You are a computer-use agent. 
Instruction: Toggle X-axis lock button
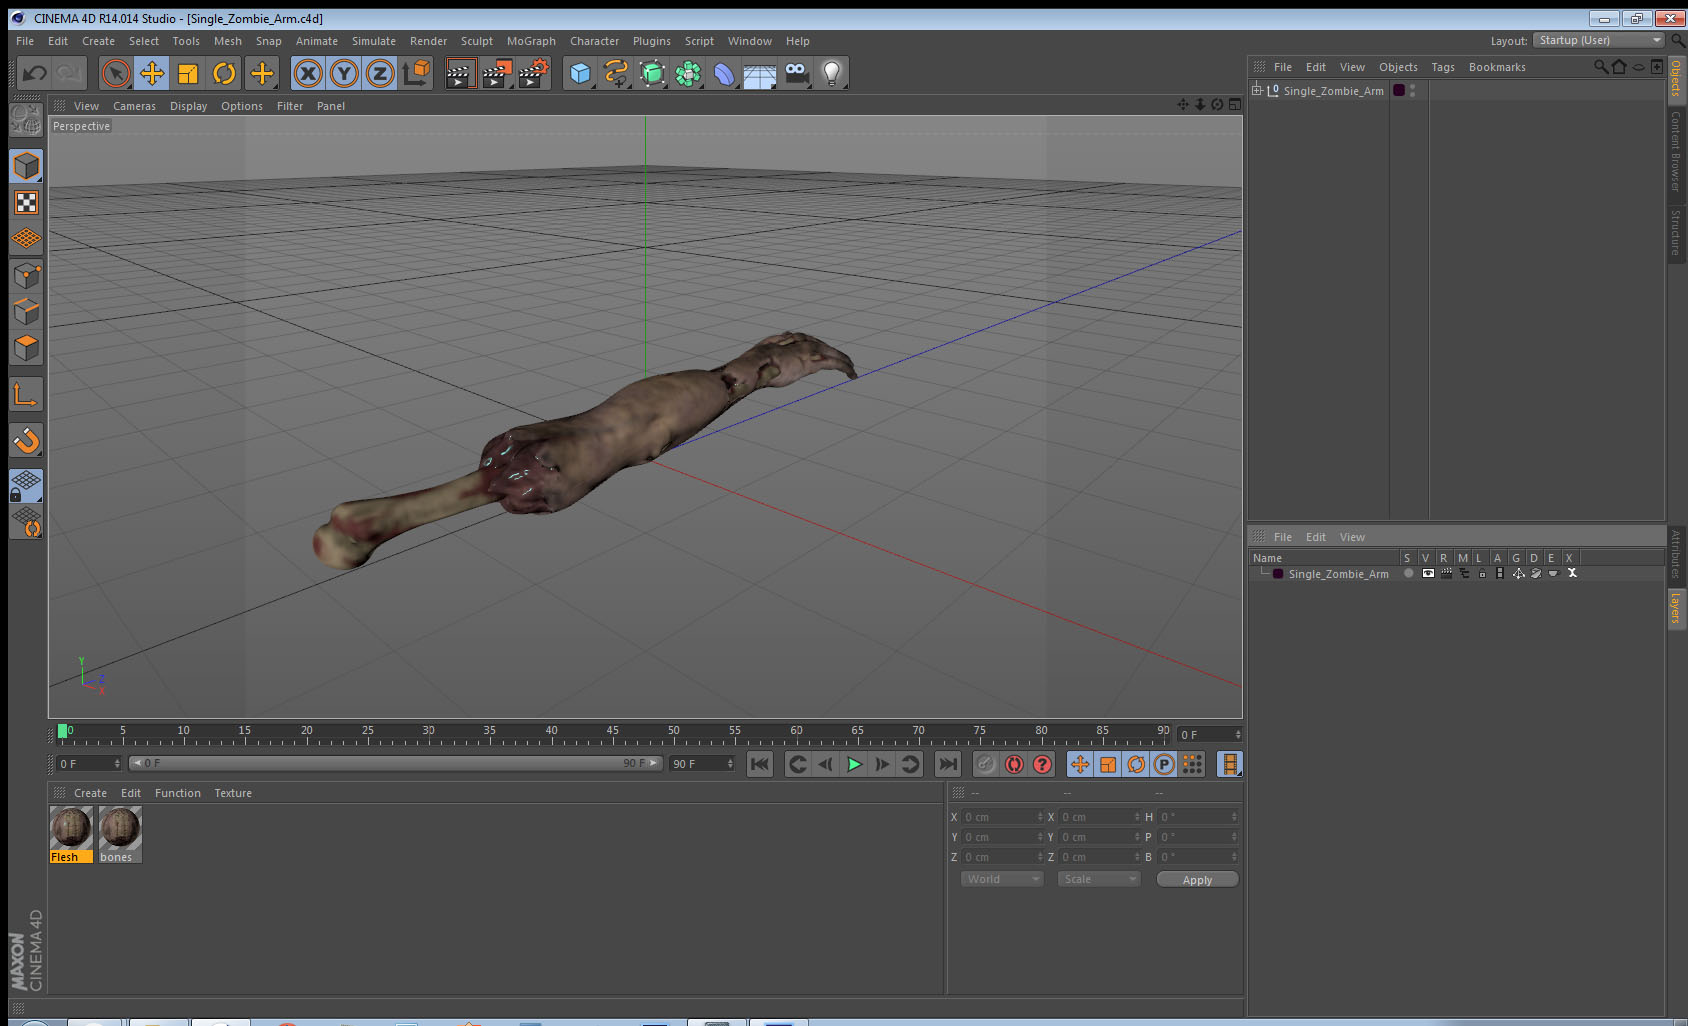click(308, 73)
